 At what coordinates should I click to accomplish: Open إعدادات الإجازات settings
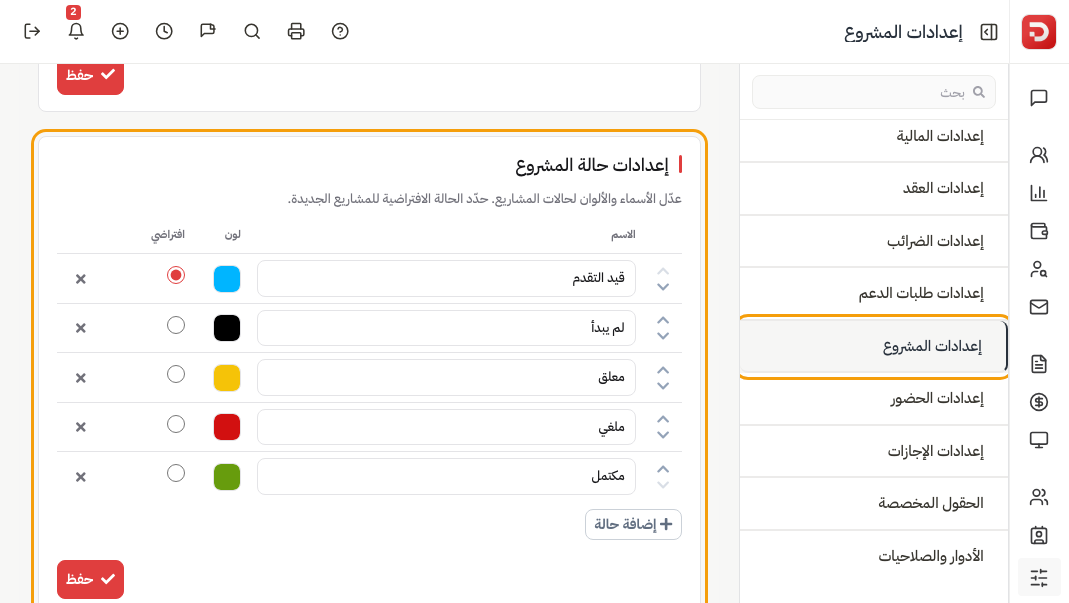coord(874,451)
